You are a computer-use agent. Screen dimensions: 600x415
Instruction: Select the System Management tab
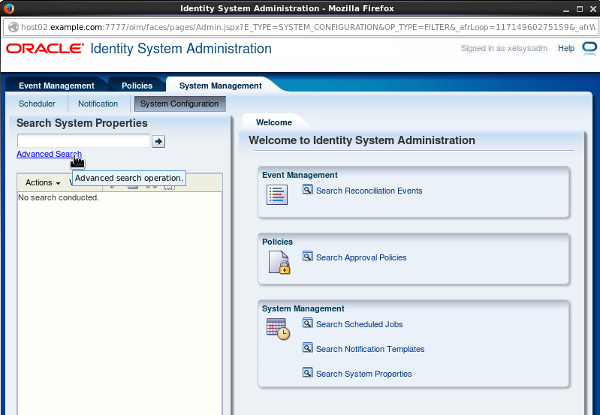click(x=220, y=86)
